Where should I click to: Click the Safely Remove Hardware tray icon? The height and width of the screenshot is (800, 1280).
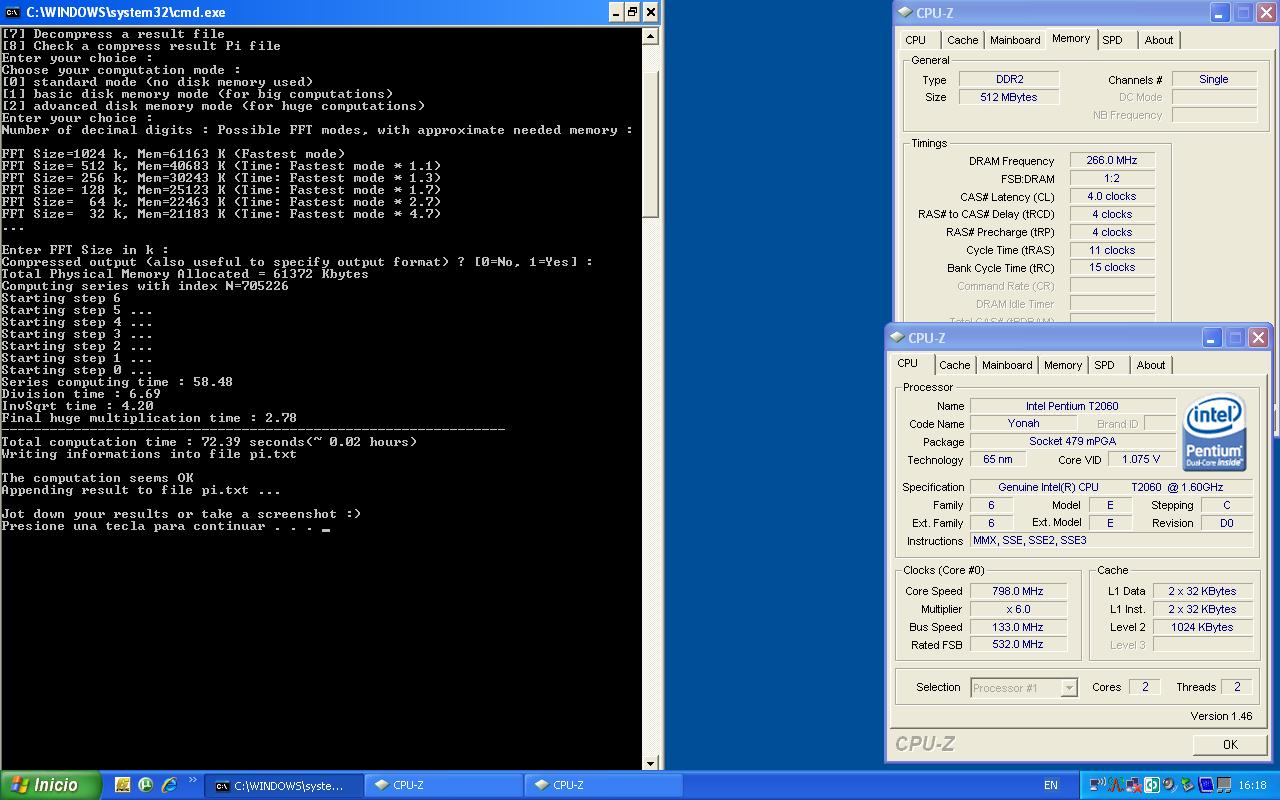pos(1188,785)
